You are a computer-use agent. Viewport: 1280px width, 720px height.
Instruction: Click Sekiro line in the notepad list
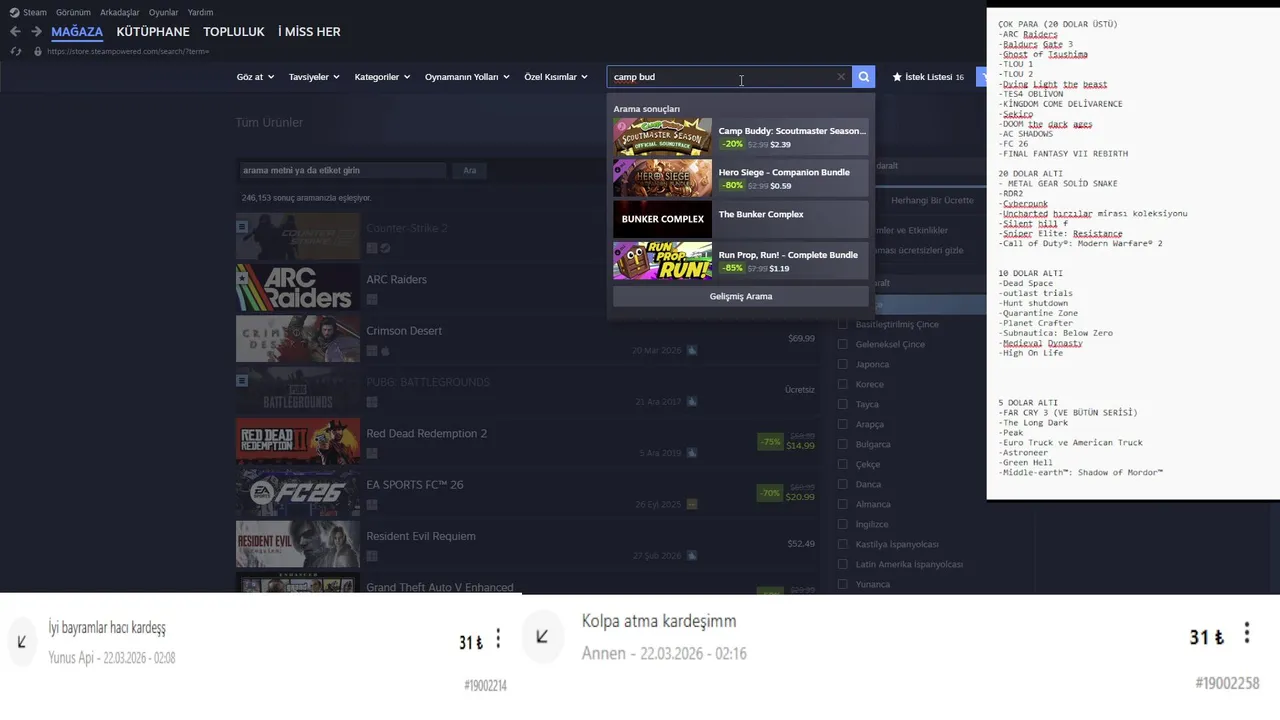coord(1018,114)
